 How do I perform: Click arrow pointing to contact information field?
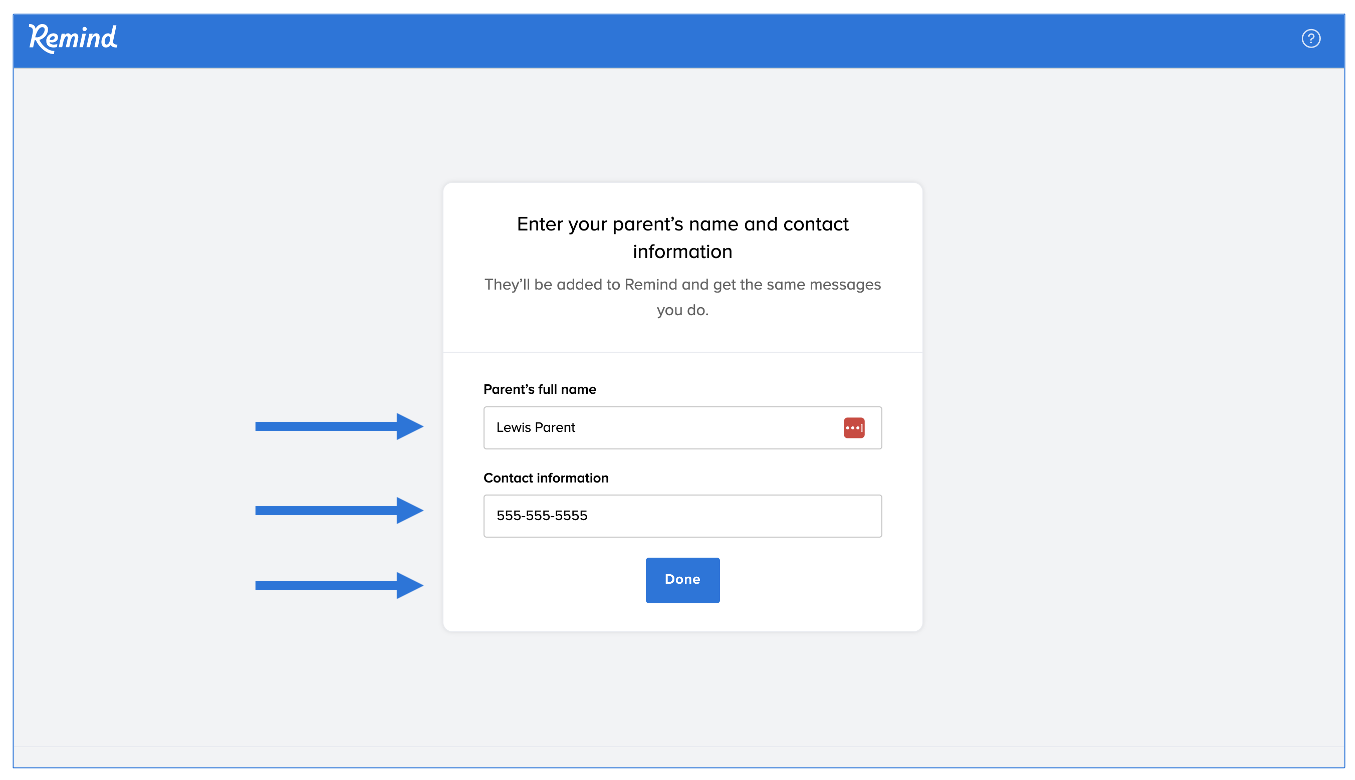coord(340,511)
